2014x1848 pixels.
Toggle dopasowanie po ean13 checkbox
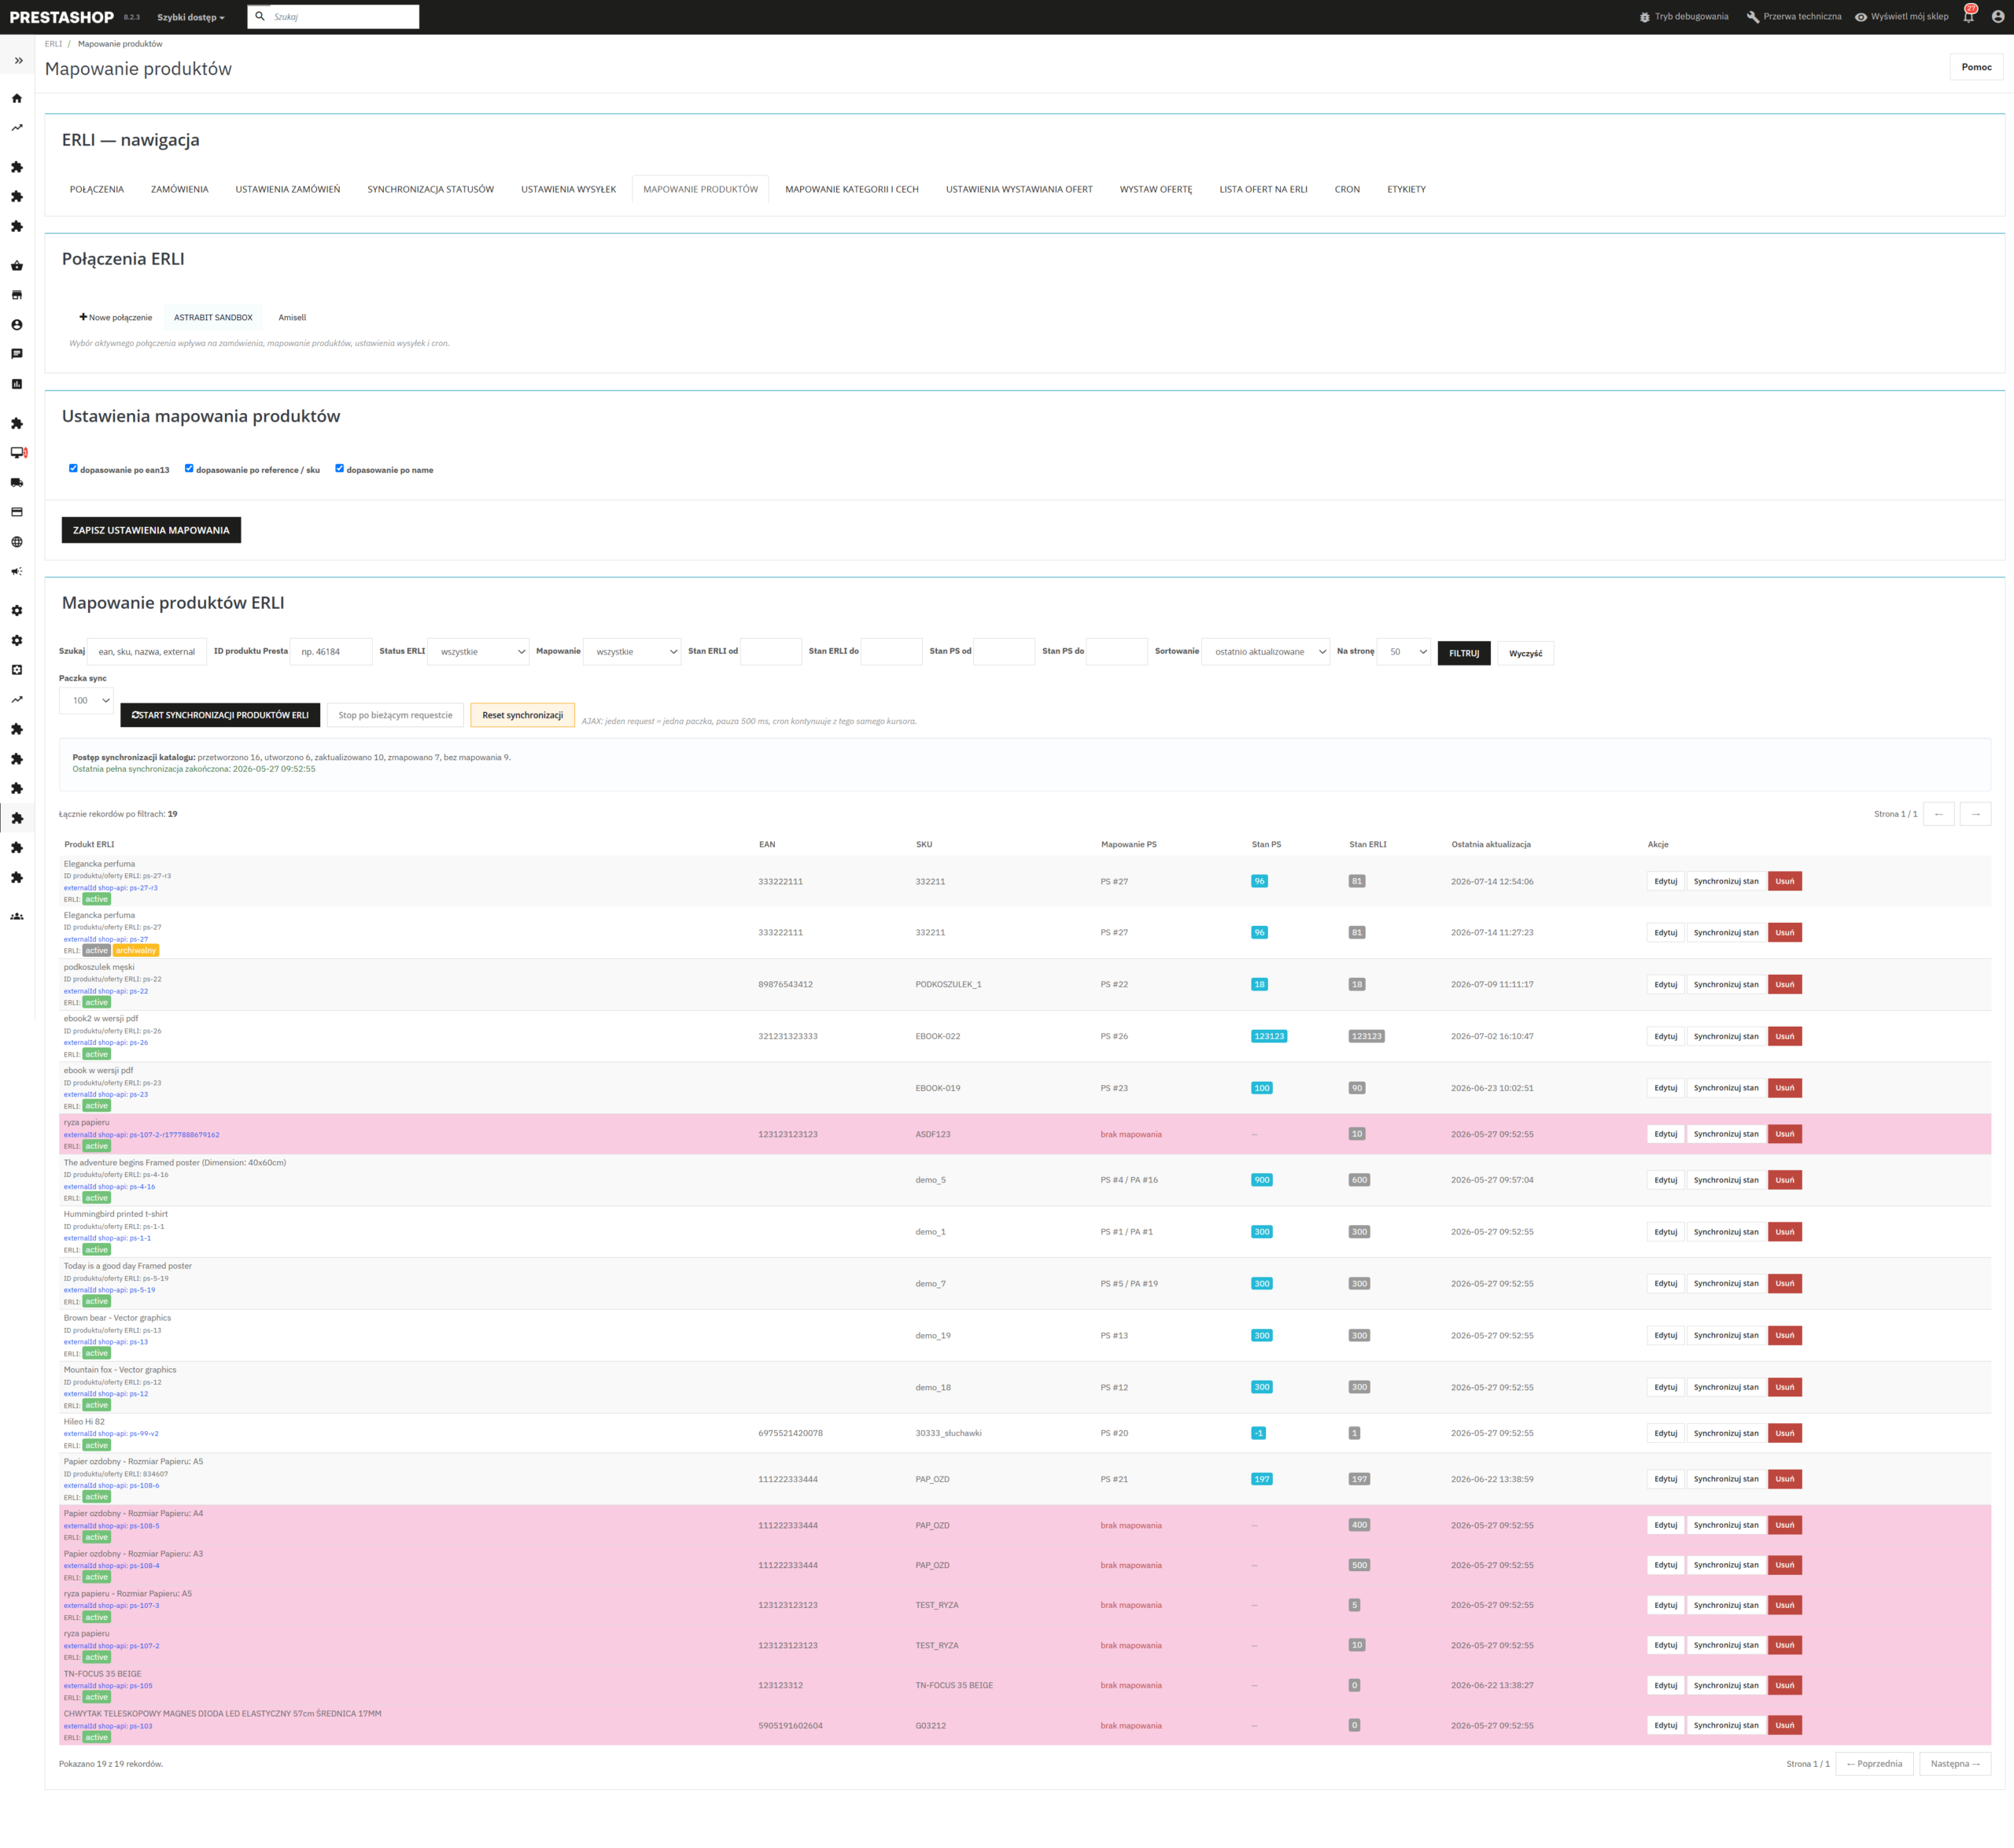pos(73,468)
